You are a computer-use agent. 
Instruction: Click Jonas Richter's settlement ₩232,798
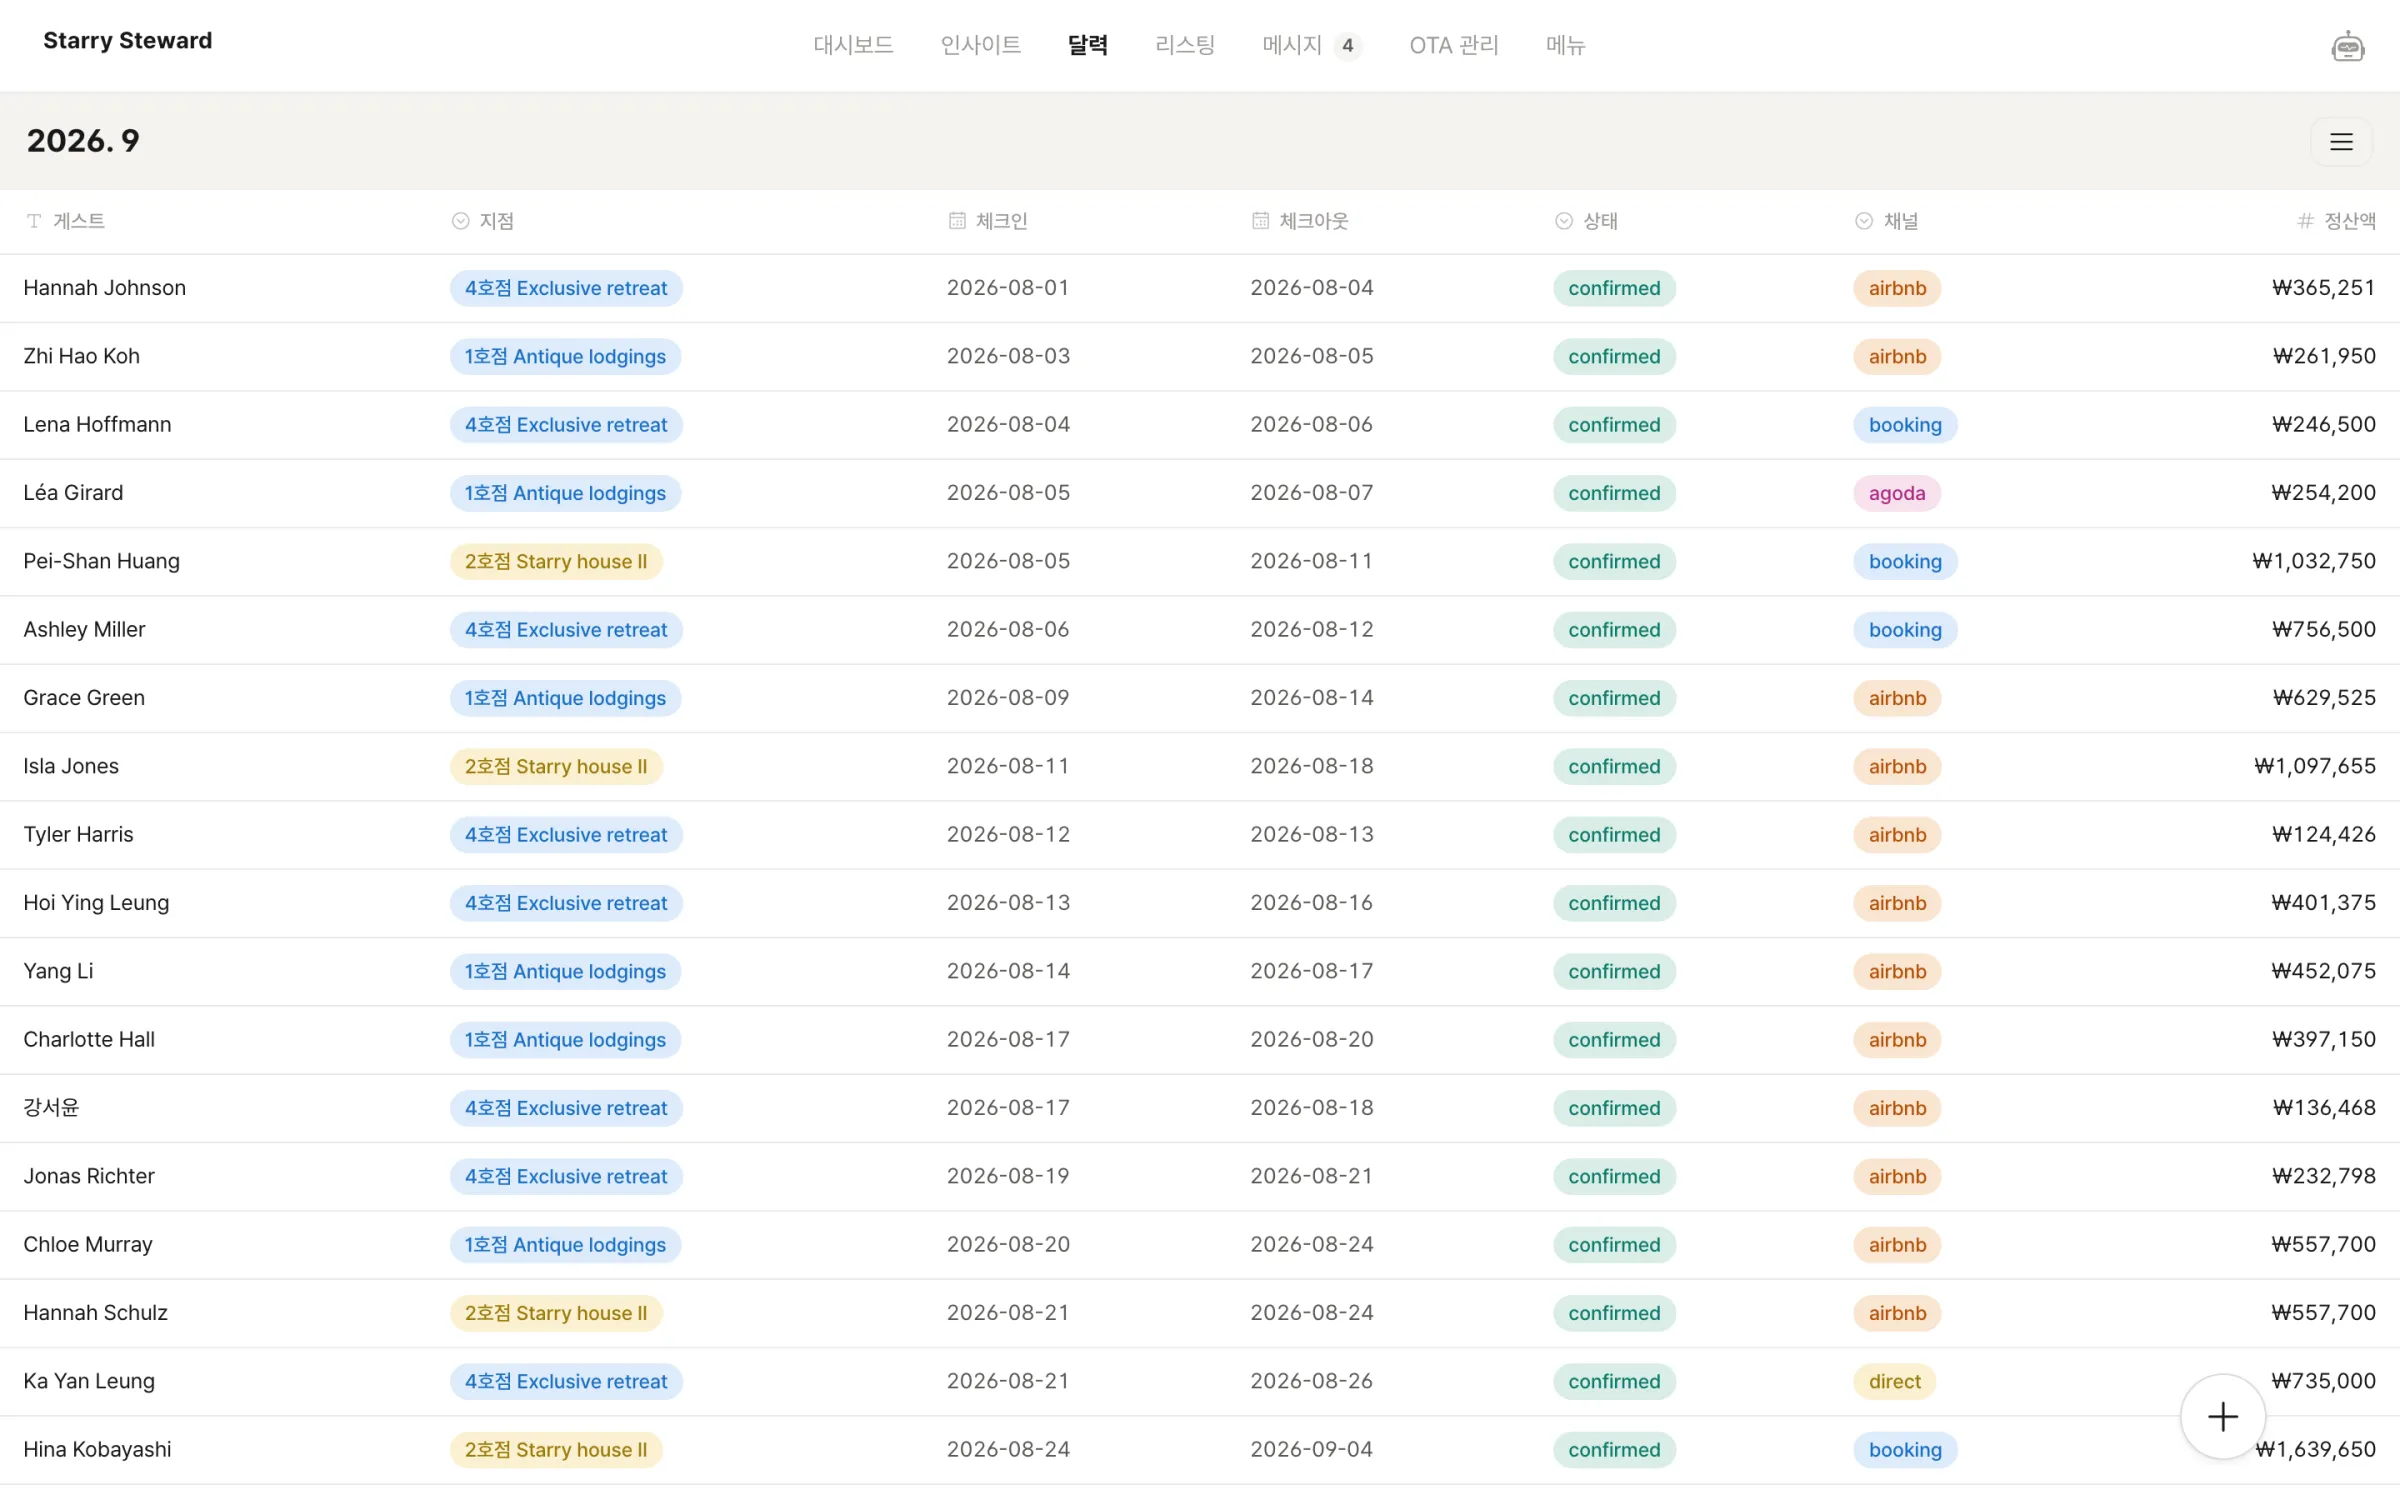coord(2323,1176)
